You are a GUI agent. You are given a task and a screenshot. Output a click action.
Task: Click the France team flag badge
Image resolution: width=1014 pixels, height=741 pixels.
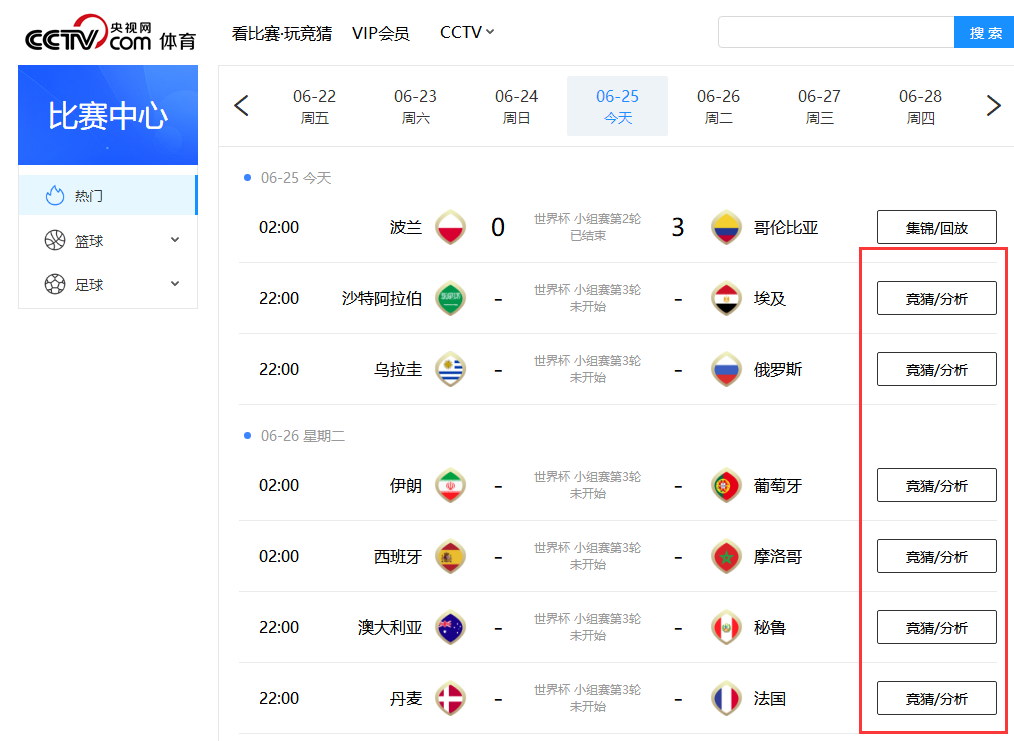tap(726, 698)
